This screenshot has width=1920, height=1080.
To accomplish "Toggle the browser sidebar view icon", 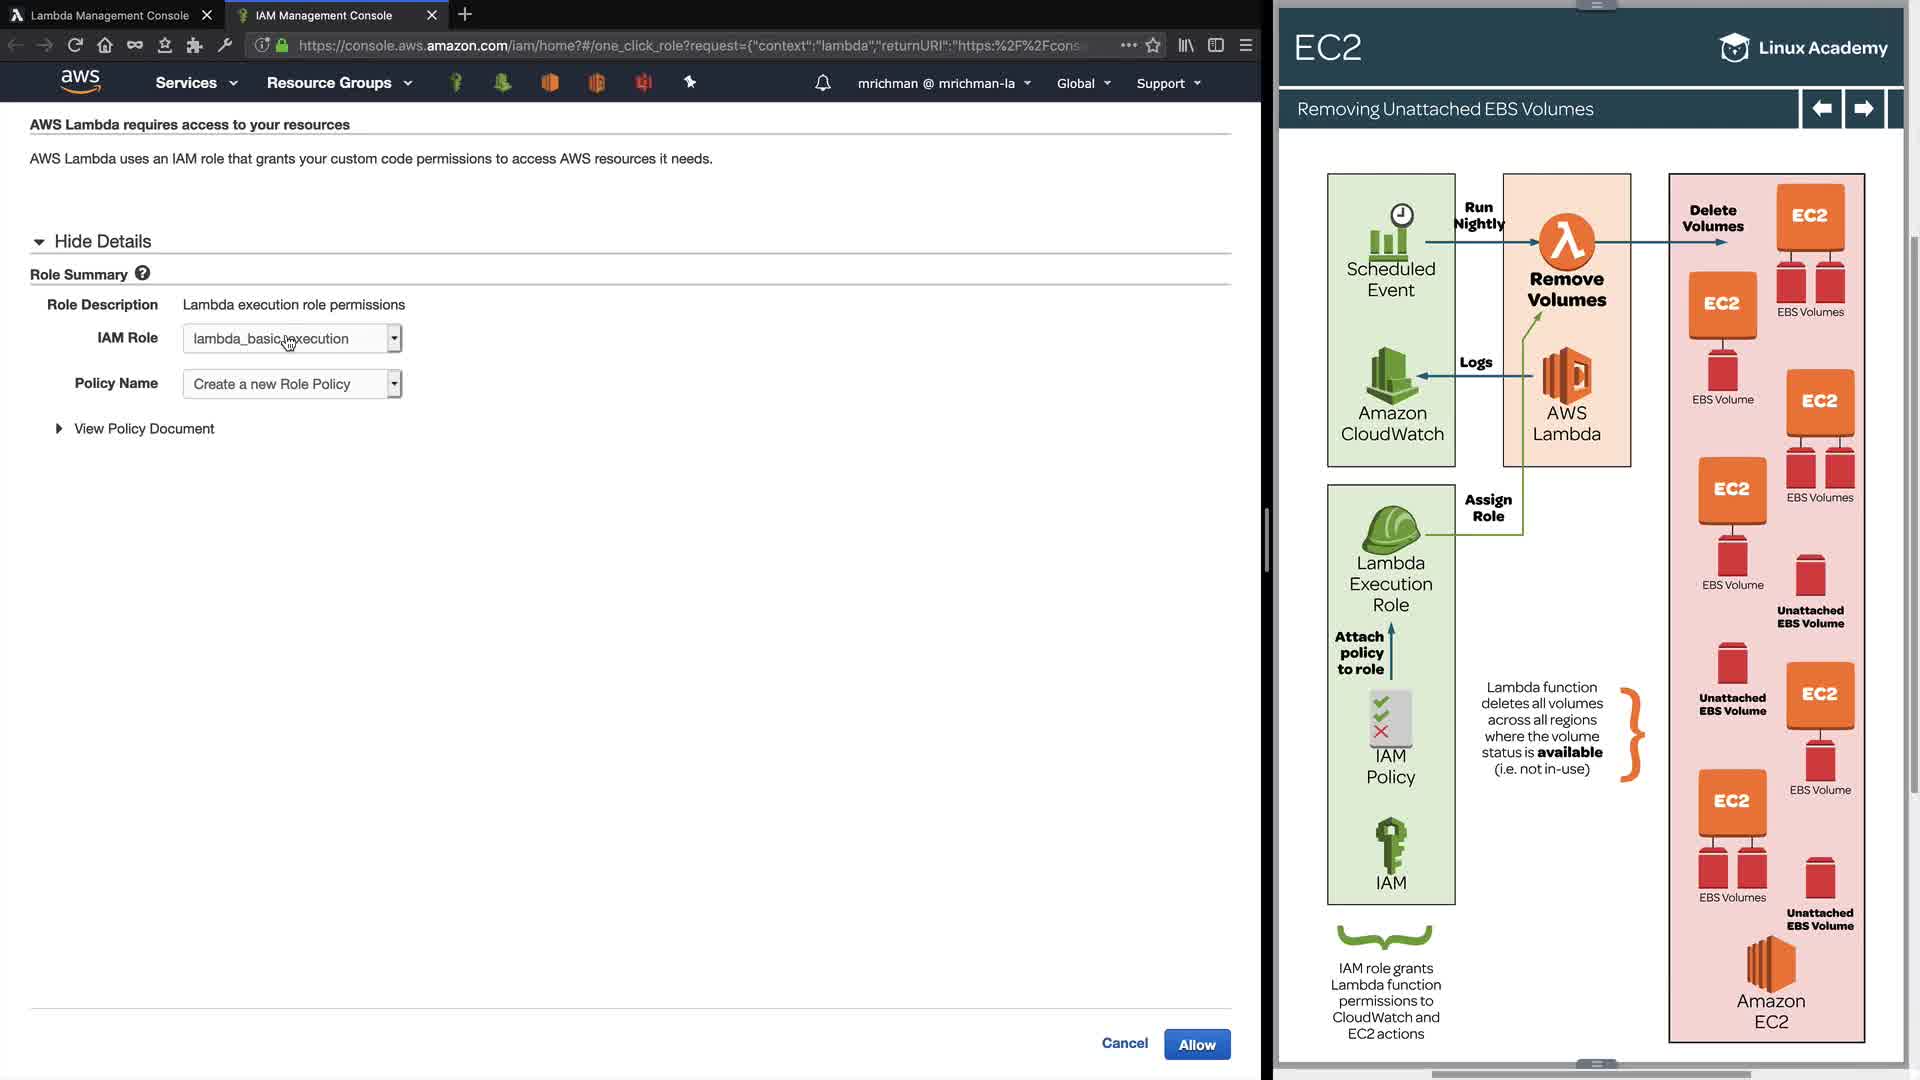I will coord(1216,45).
